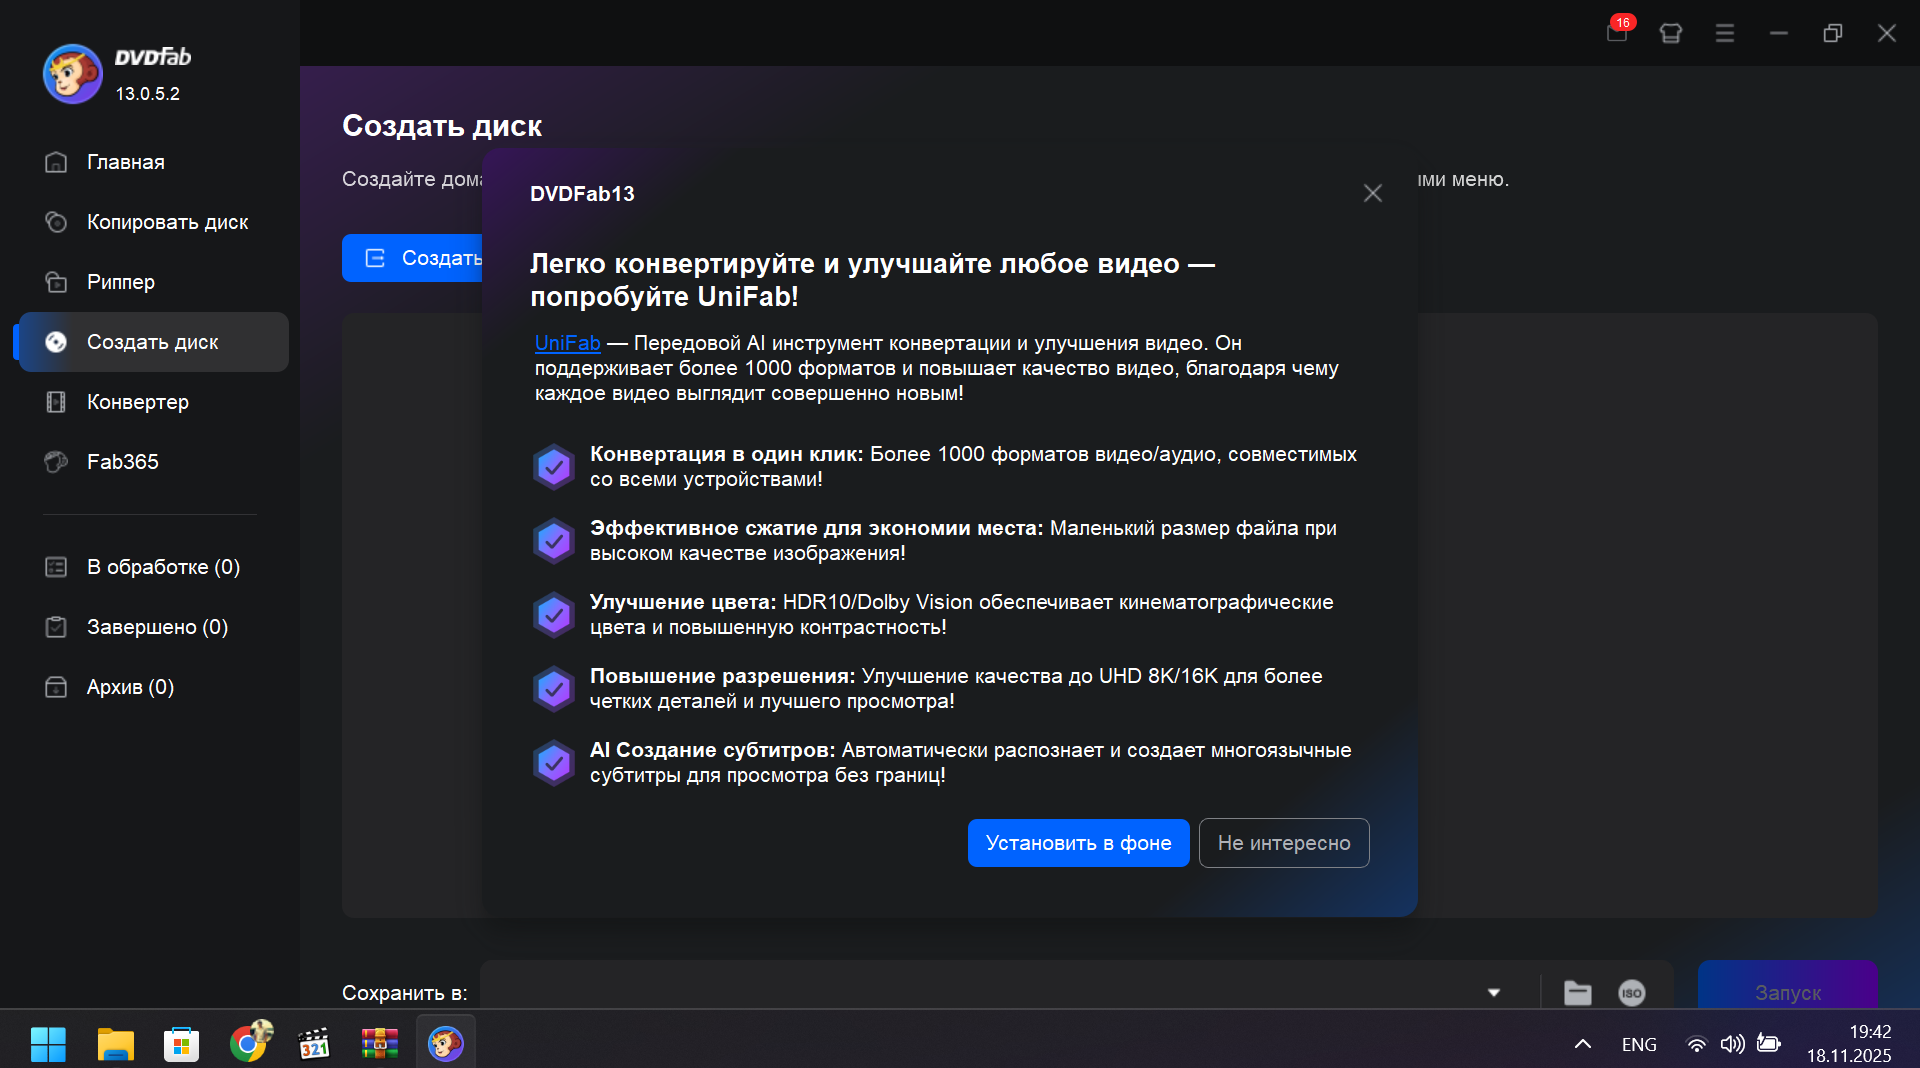Click the DVDFab taskbar icon
Image resolution: width=1920 pixels, height=1068 pixels.
click(x=446, y=1044)
